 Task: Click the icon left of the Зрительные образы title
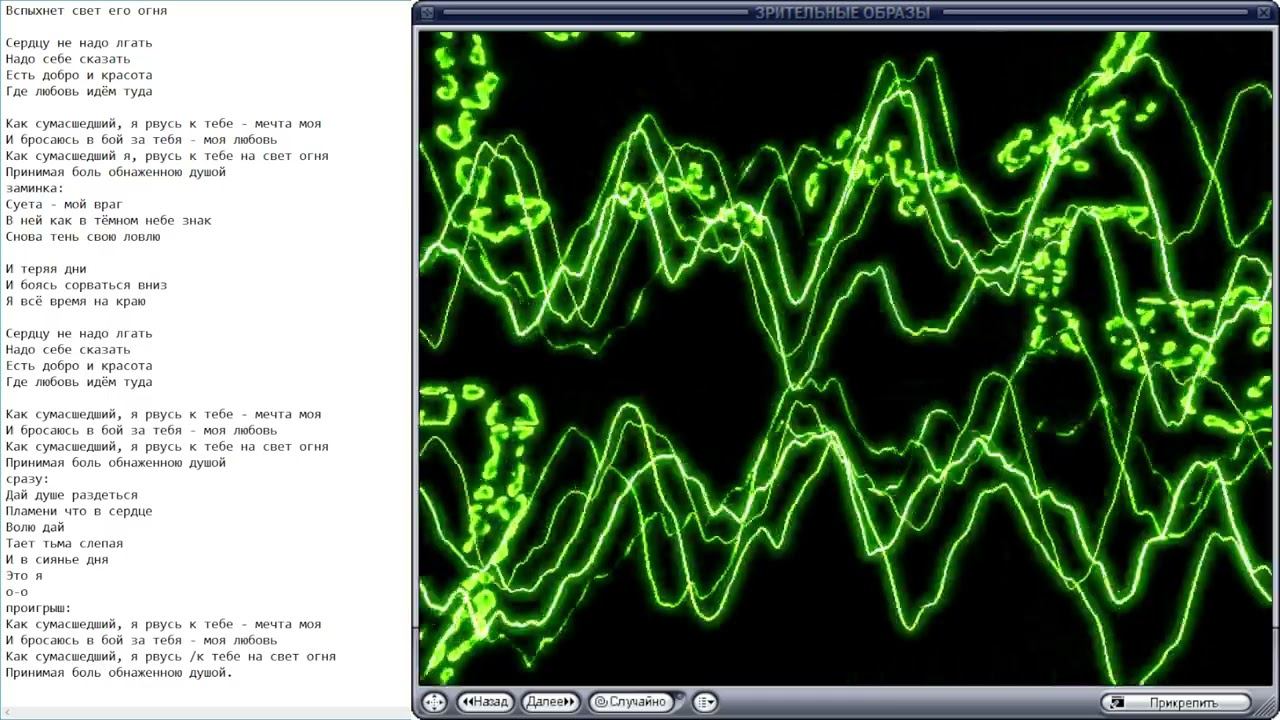(x=427, y=13)
